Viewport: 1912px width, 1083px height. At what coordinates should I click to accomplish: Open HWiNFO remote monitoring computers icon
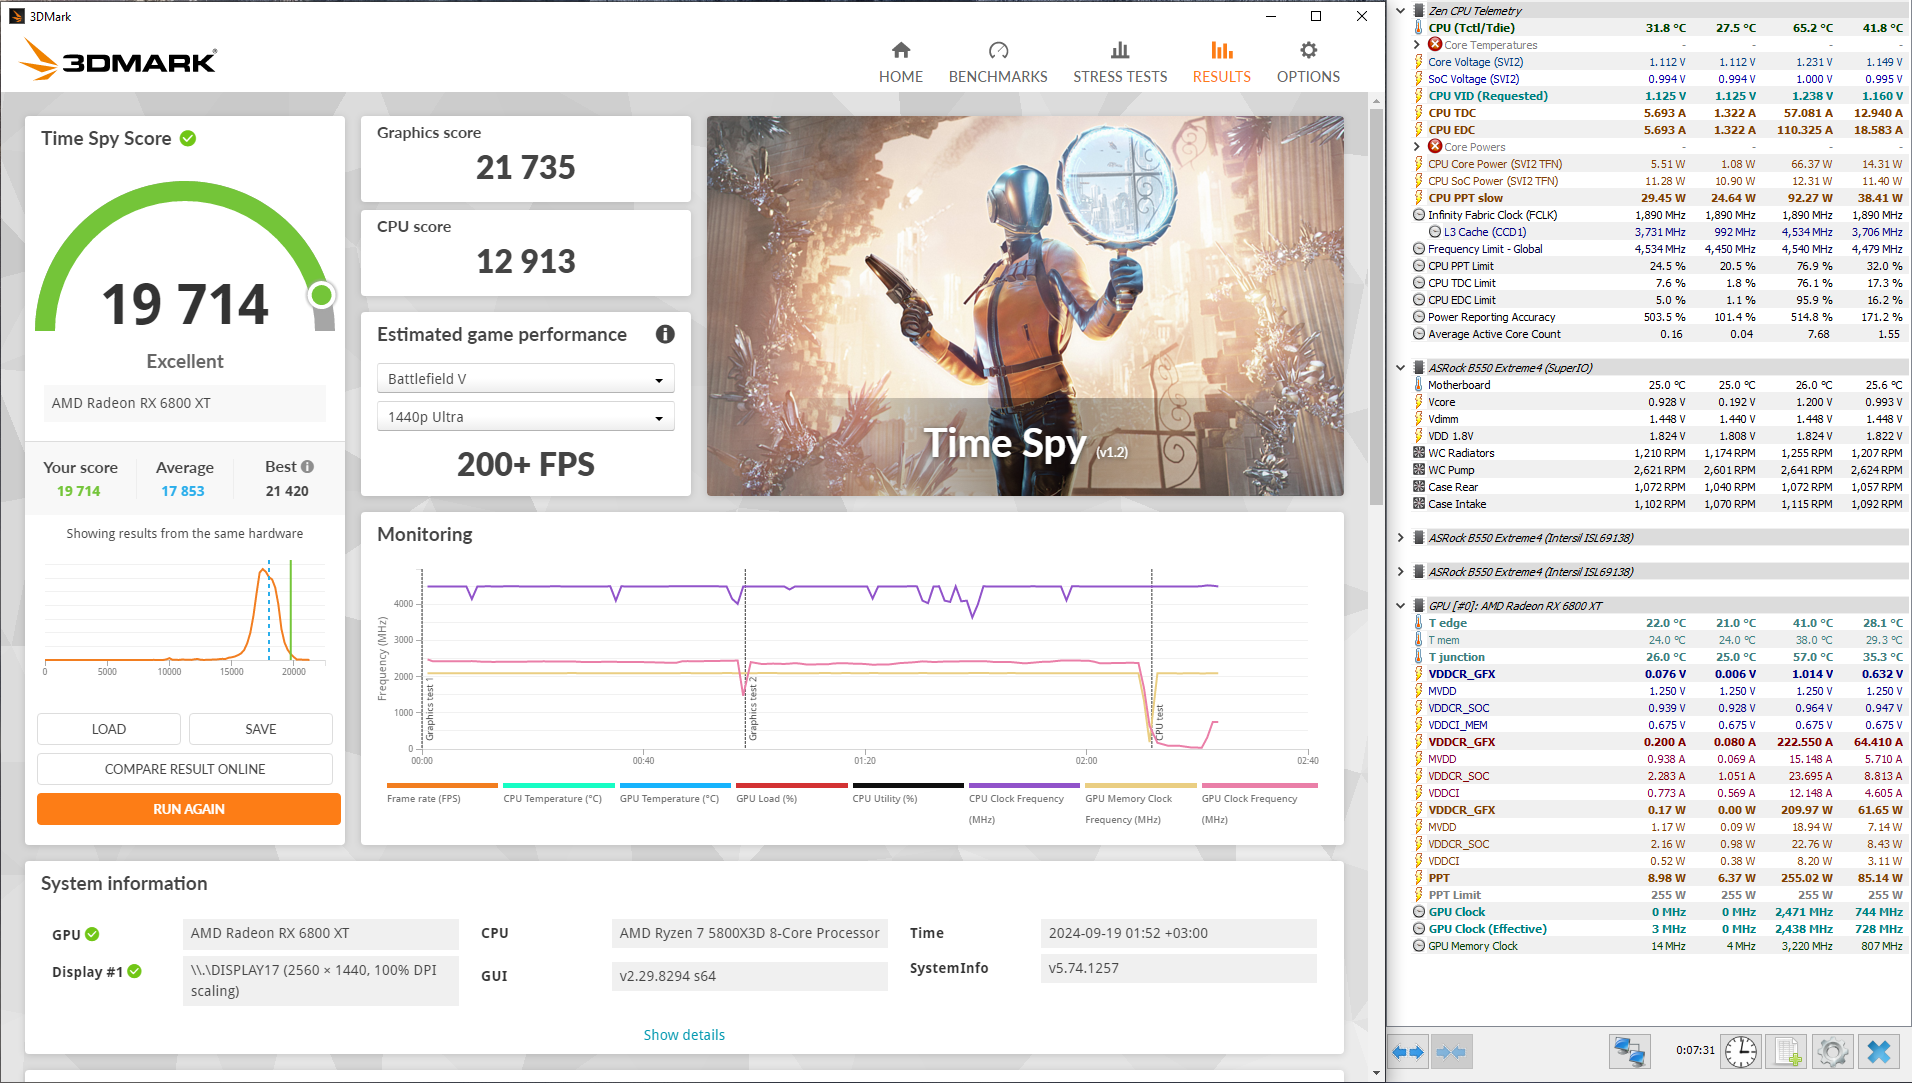click(x=1629, y=1052)
